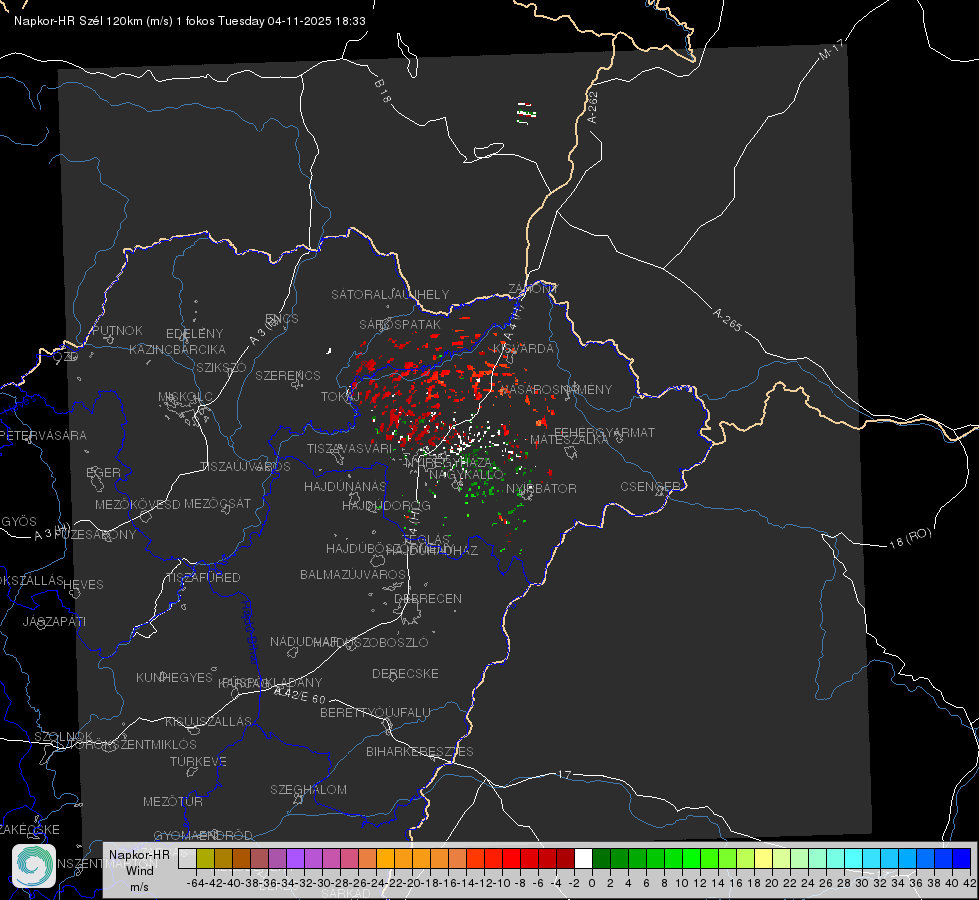Image resolution: width=979 pixels, height=900 pixels.
Task: Choose the deep blue swatch between 40 and 42
Action: point(962,858)
